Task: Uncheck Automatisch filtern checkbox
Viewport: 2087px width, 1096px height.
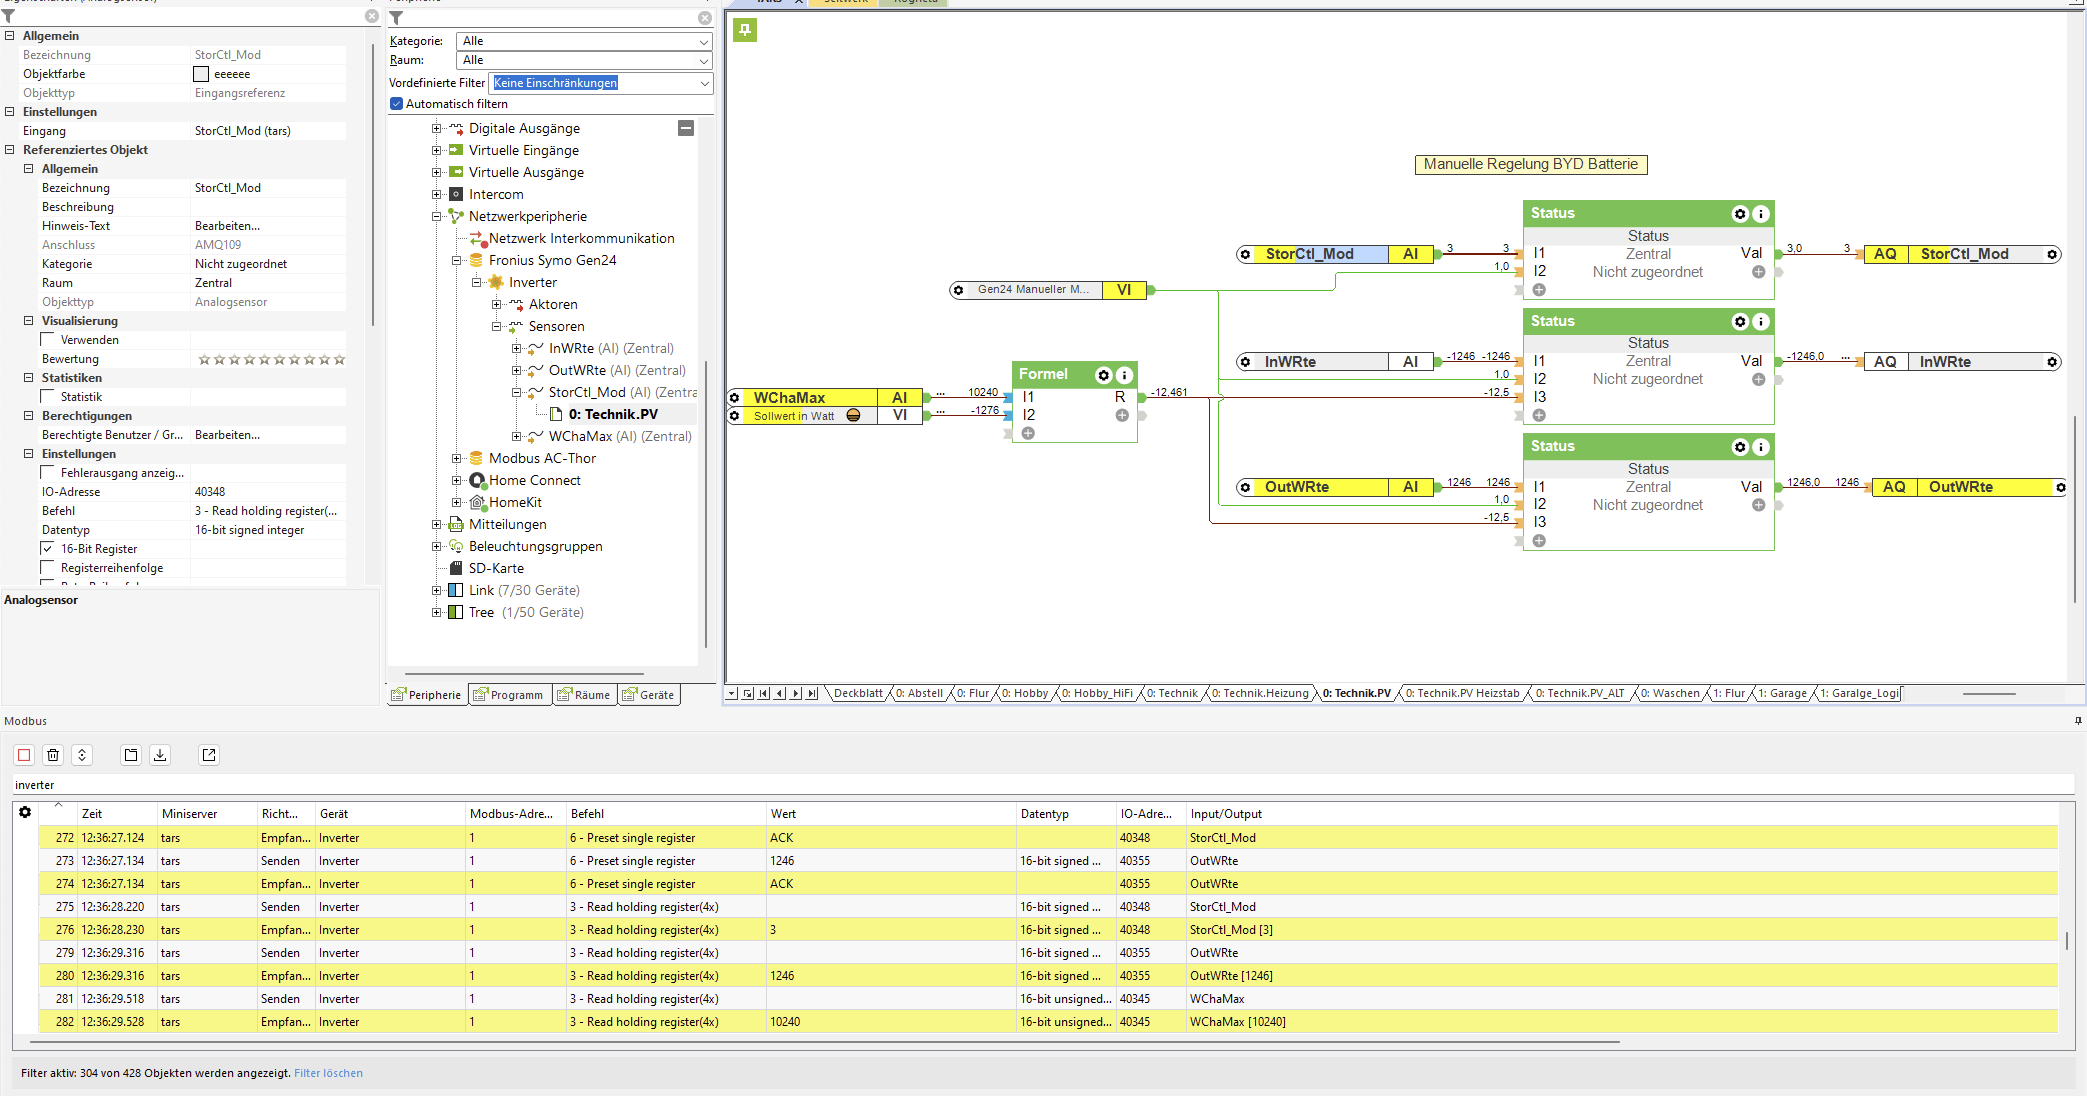Action: click(x=396, y=104)
